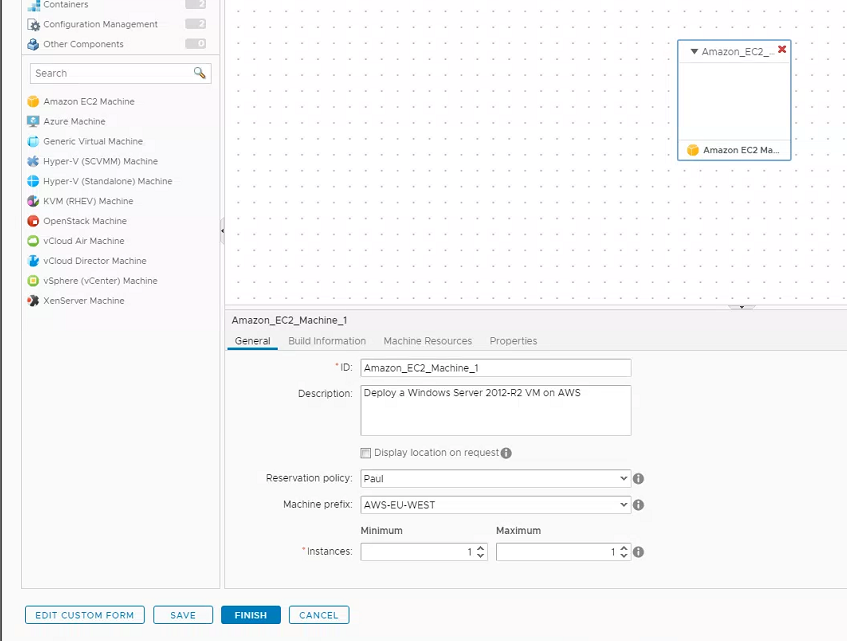Click the Generic Virtual Machine icon
Viewport: 847px width, 641px height.
(33, 141)
